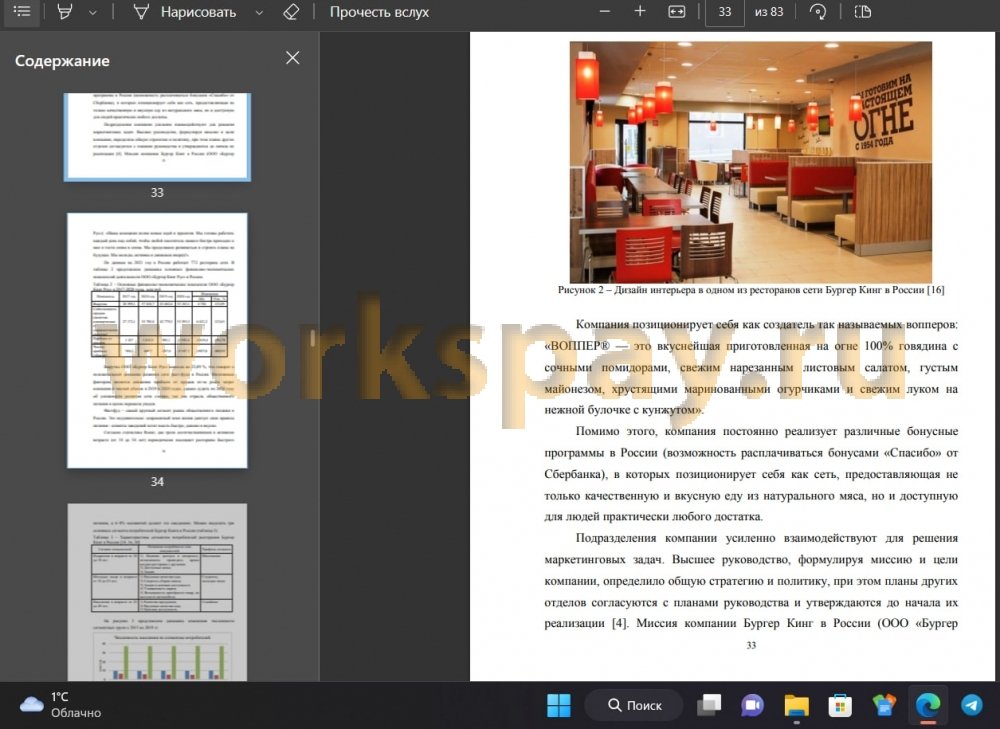Toggle the table of contents sidebar icon

22,11
